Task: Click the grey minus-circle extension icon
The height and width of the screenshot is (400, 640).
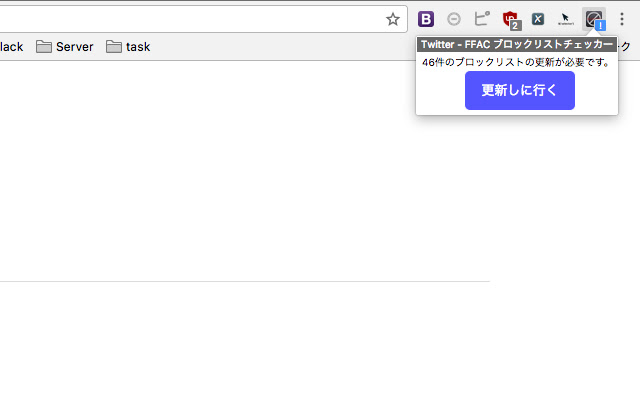Action: tap(454, 19)
